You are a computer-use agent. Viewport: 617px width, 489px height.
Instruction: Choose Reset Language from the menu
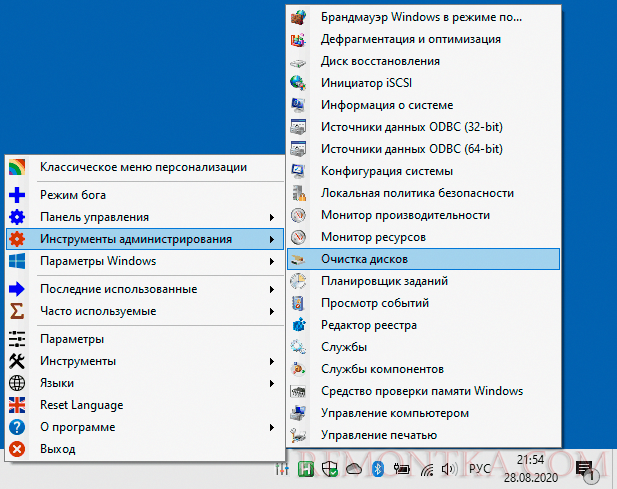[145, 405]
